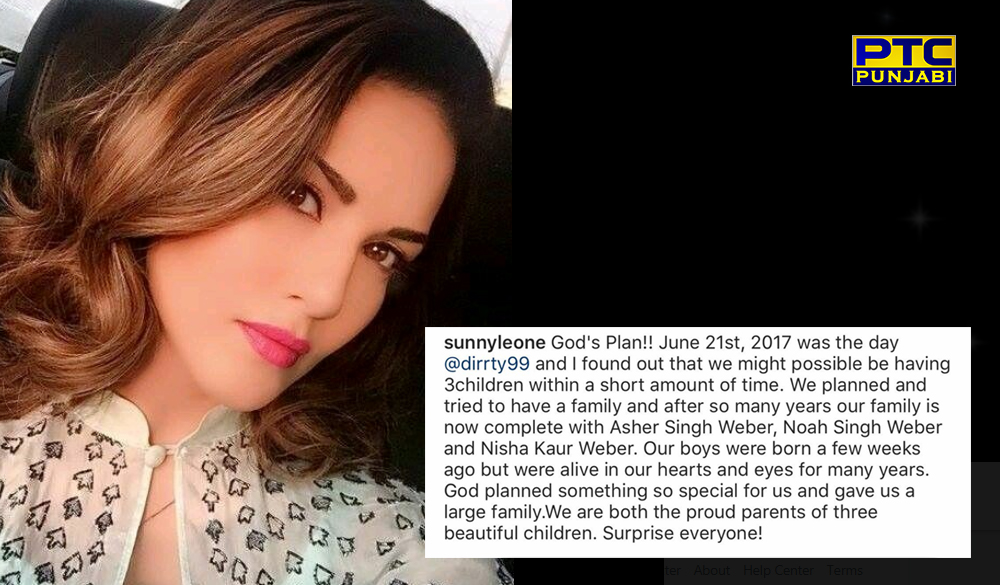Open the @dirrty99 mention link
The height and width of the screenshot is (585, 1000).
(487, 364)
